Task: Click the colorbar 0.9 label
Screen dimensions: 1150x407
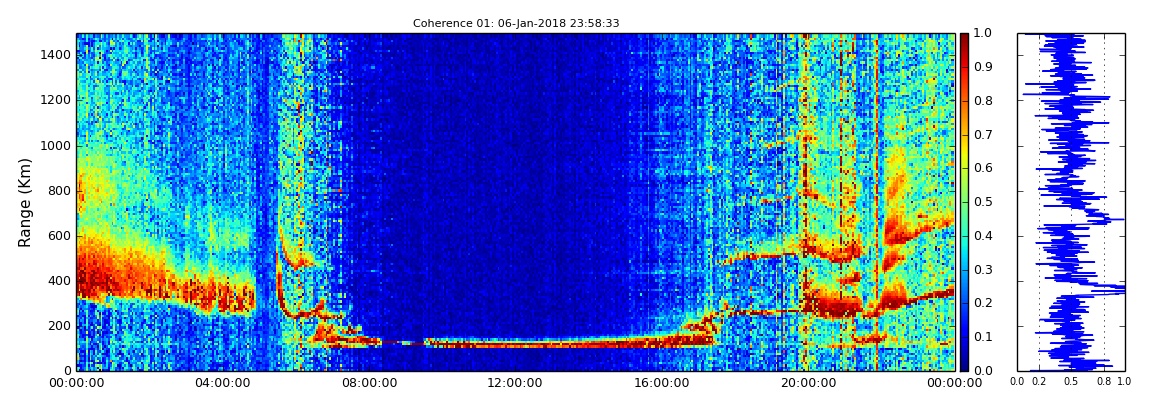Action: pyautogui.click(x=981, y=67)
